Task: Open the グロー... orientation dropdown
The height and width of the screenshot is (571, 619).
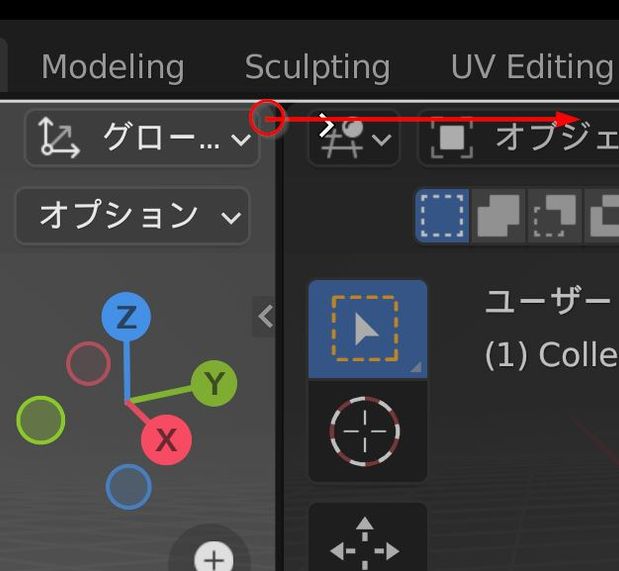Action: click(x=142, y=138)
